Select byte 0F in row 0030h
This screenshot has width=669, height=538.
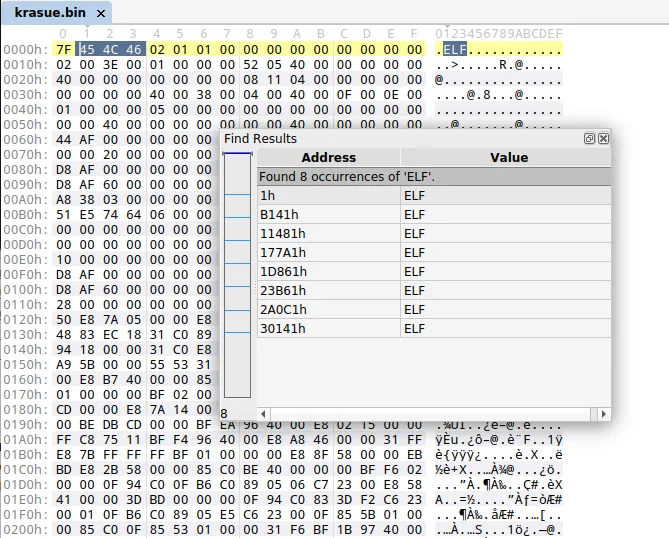[344, 95]
